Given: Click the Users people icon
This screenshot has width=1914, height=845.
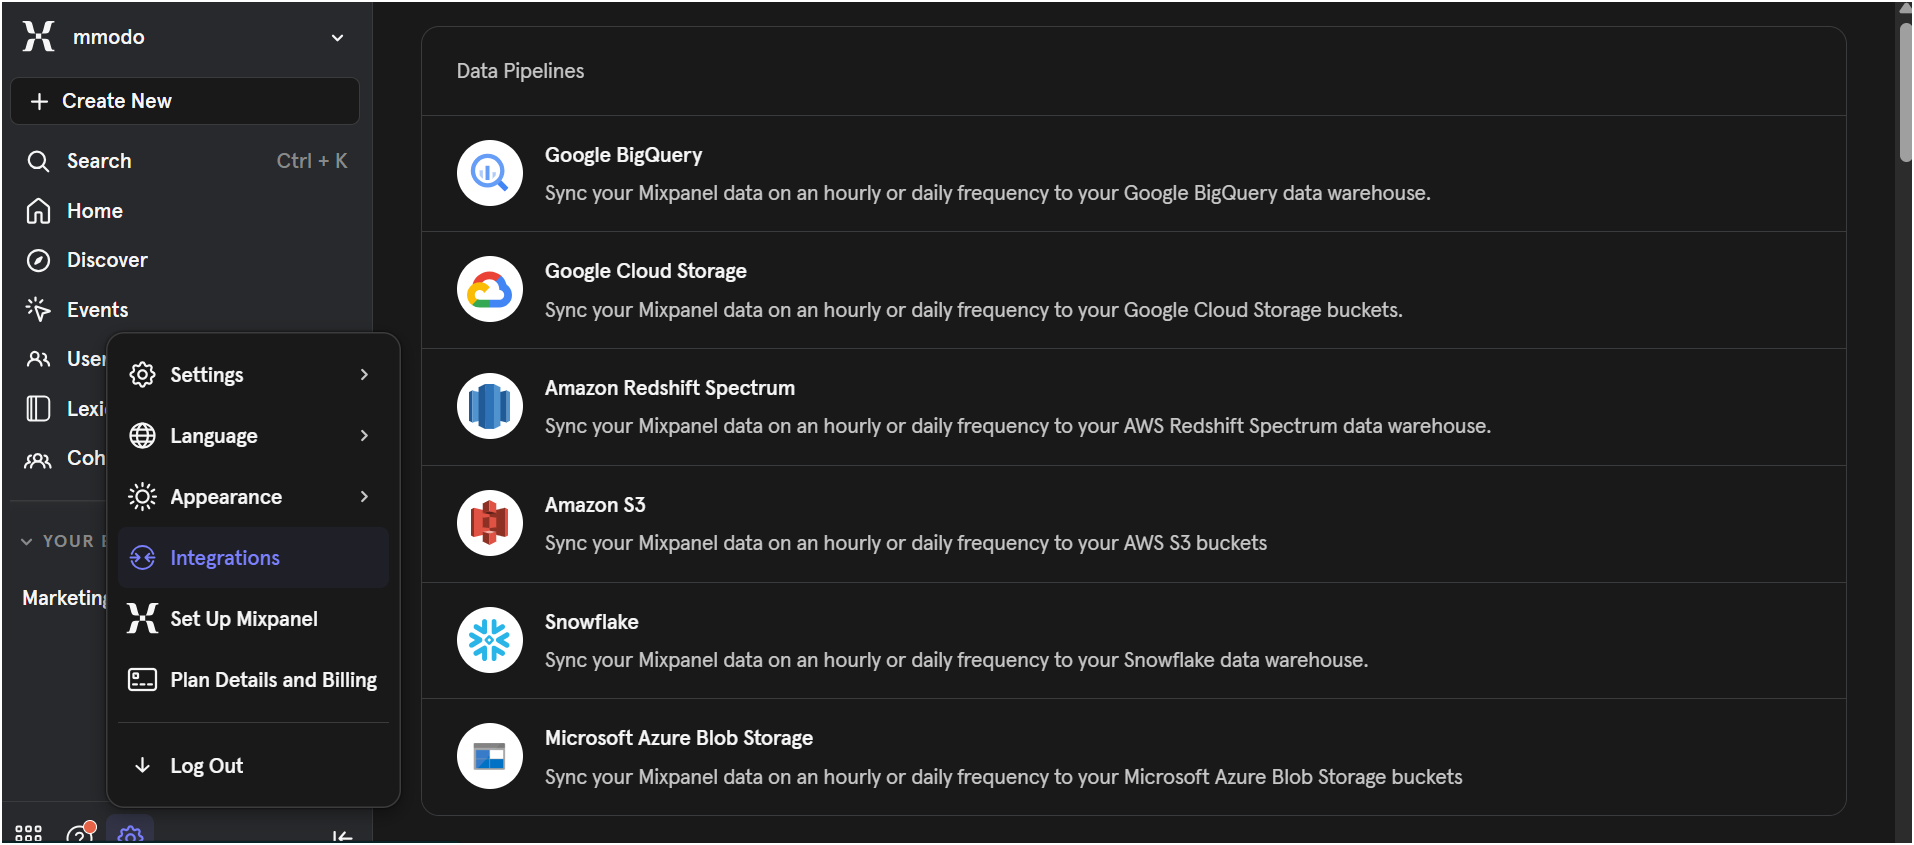Looking at the screenshot, I should tap(38, 359).
